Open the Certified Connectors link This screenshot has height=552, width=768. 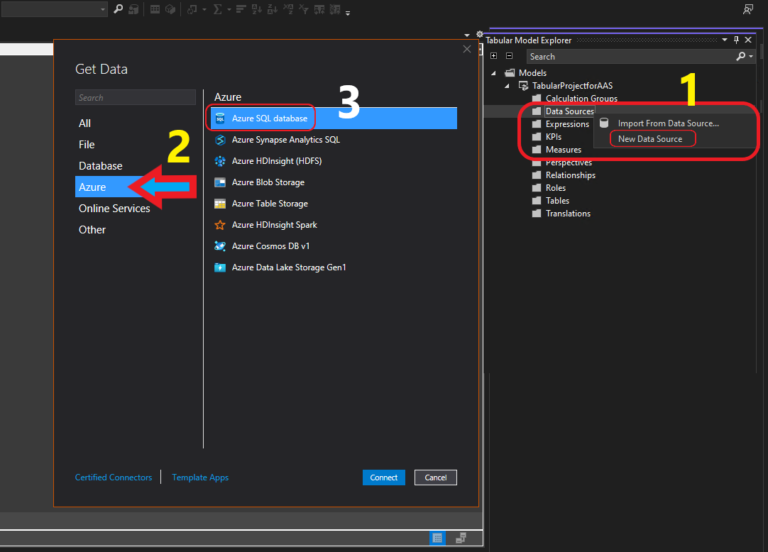[x=113, y=478]
